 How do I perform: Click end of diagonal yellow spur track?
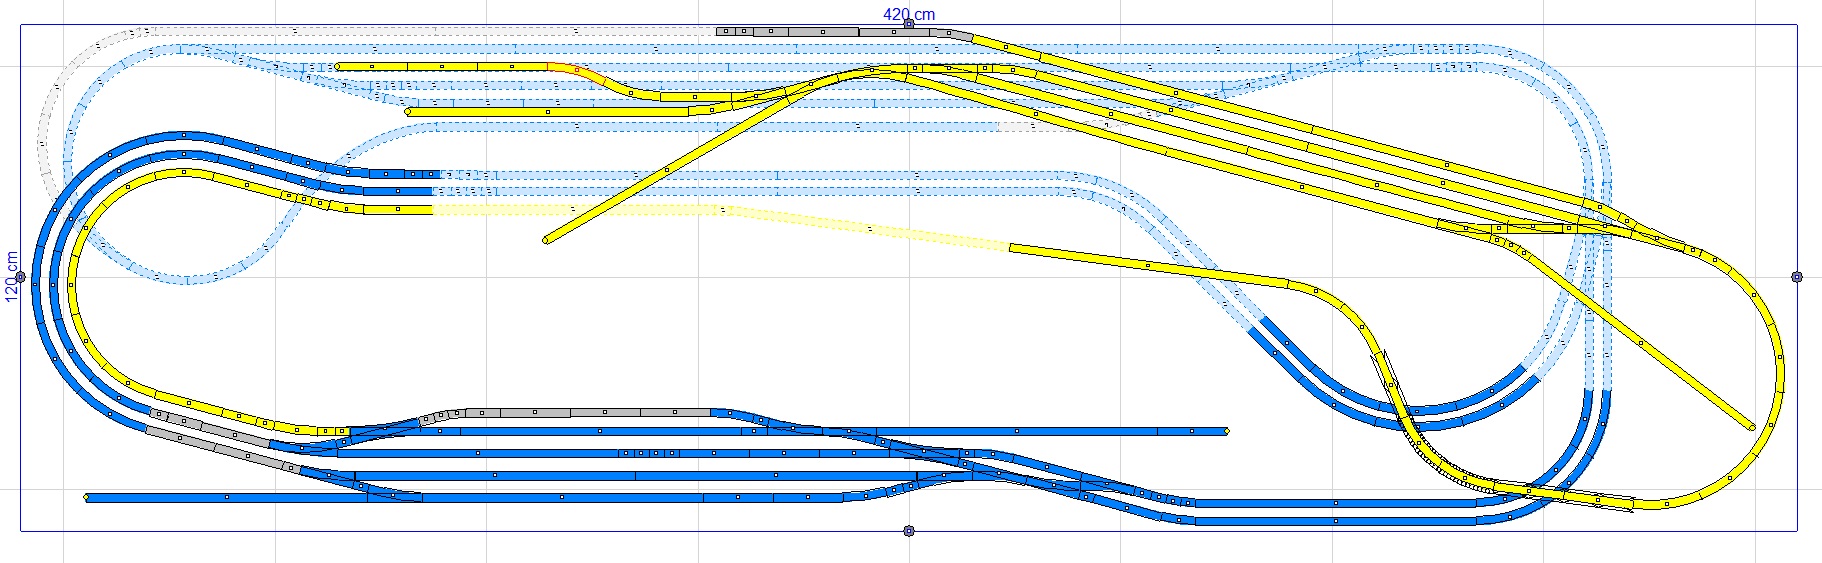click(x=547, y=240)
